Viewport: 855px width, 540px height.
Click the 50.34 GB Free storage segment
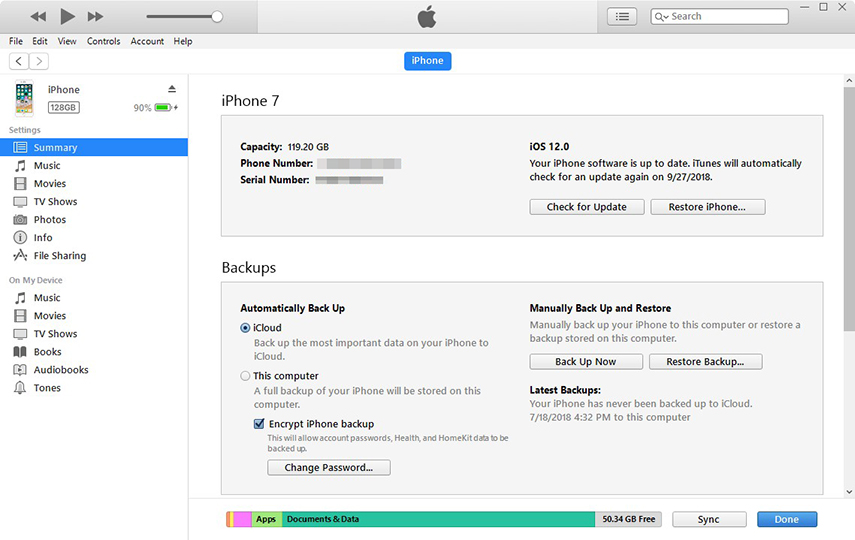[628, 519]
